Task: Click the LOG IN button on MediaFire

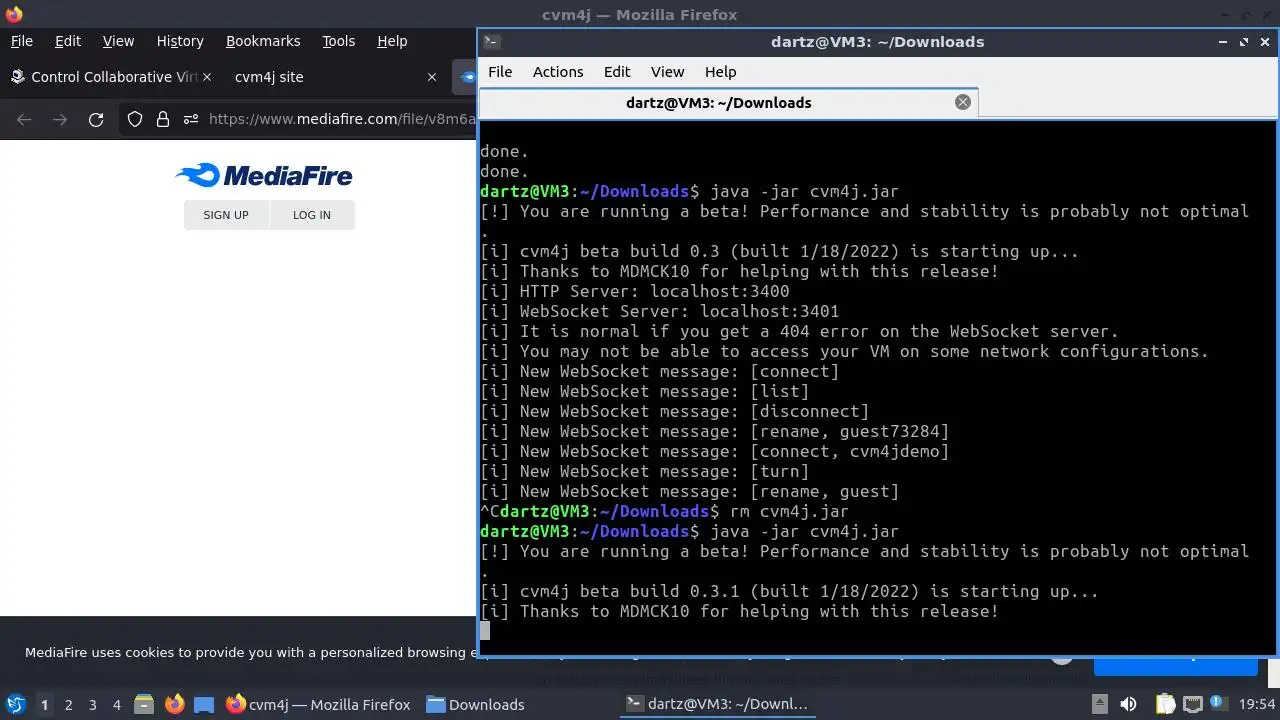Action: pyautogui.click(x=312, y=215)
